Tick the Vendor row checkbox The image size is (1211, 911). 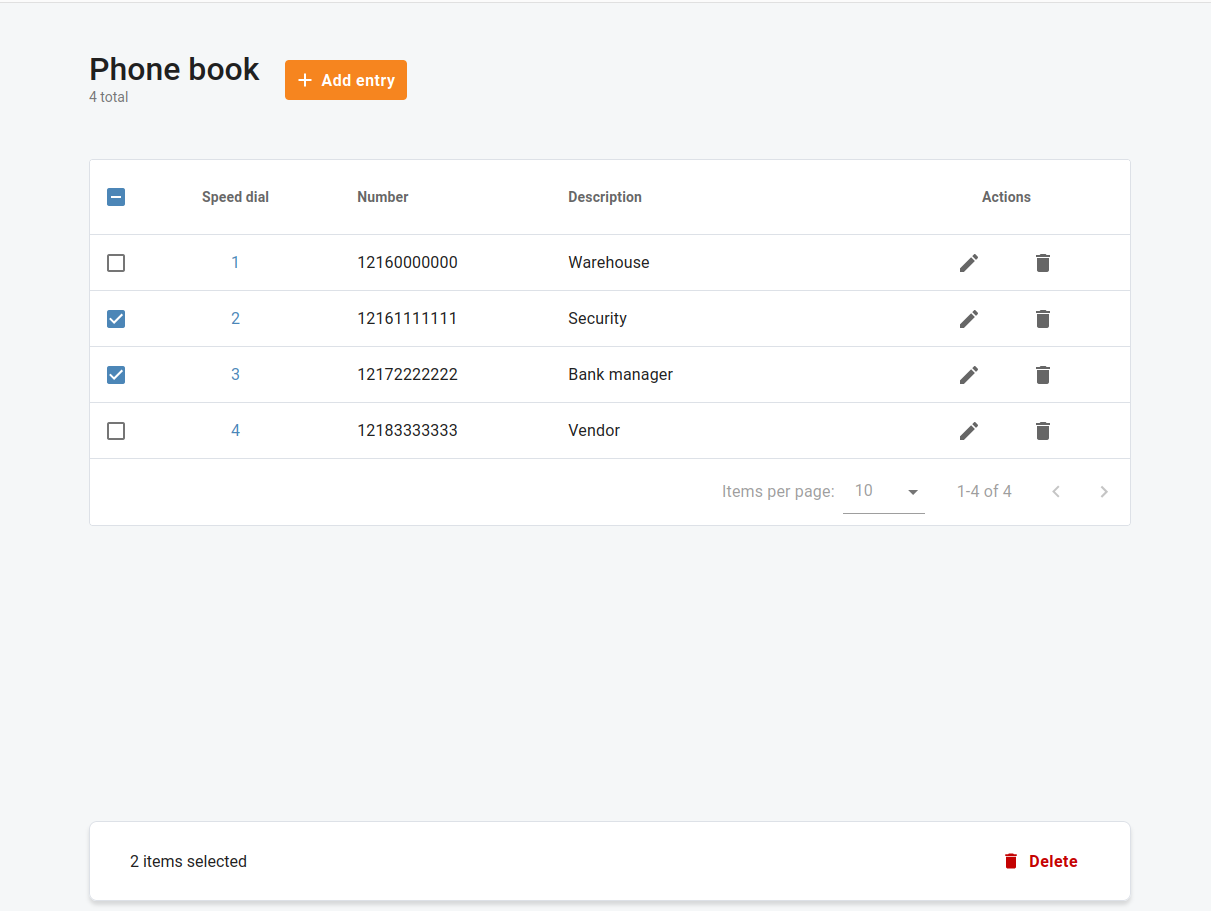point(116,431)
